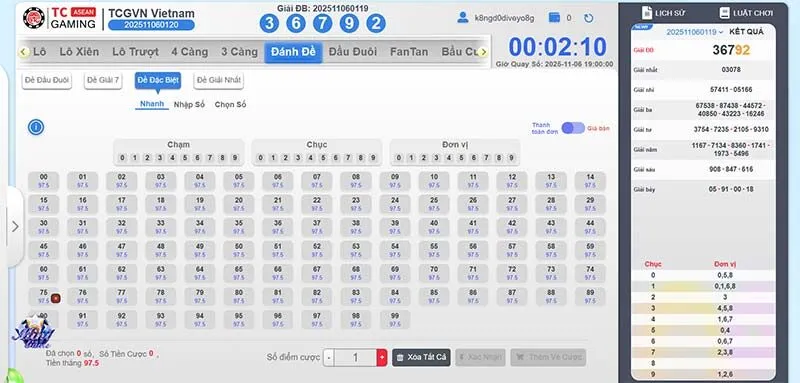The width and height of the screenshot is (800, 383).
Task: Click Đơn vị values 0,1,6,8 row
Action: 704,286
